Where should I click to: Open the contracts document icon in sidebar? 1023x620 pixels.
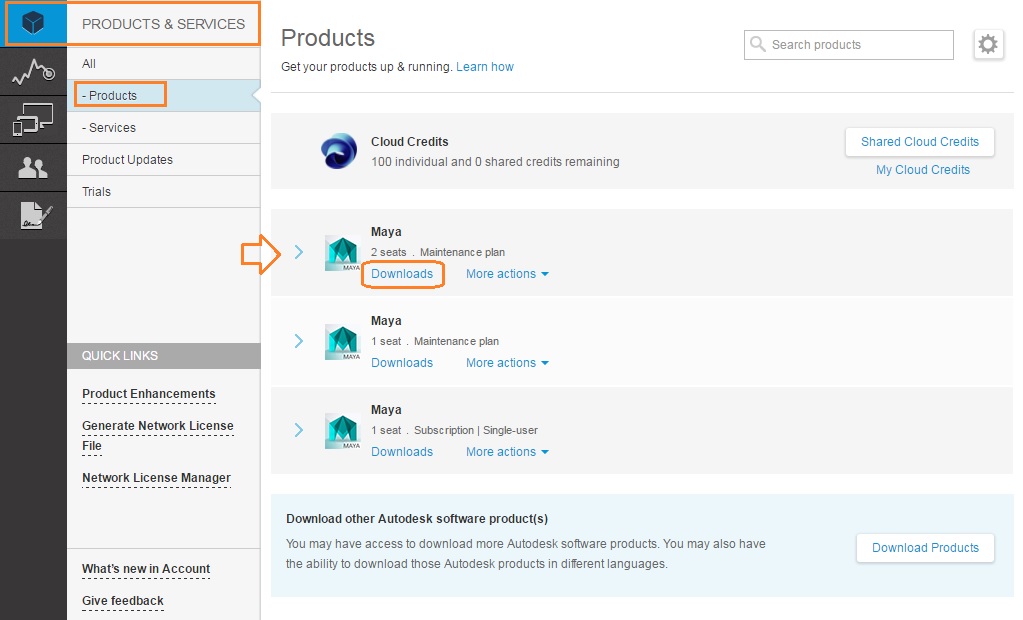pos(33,215)
